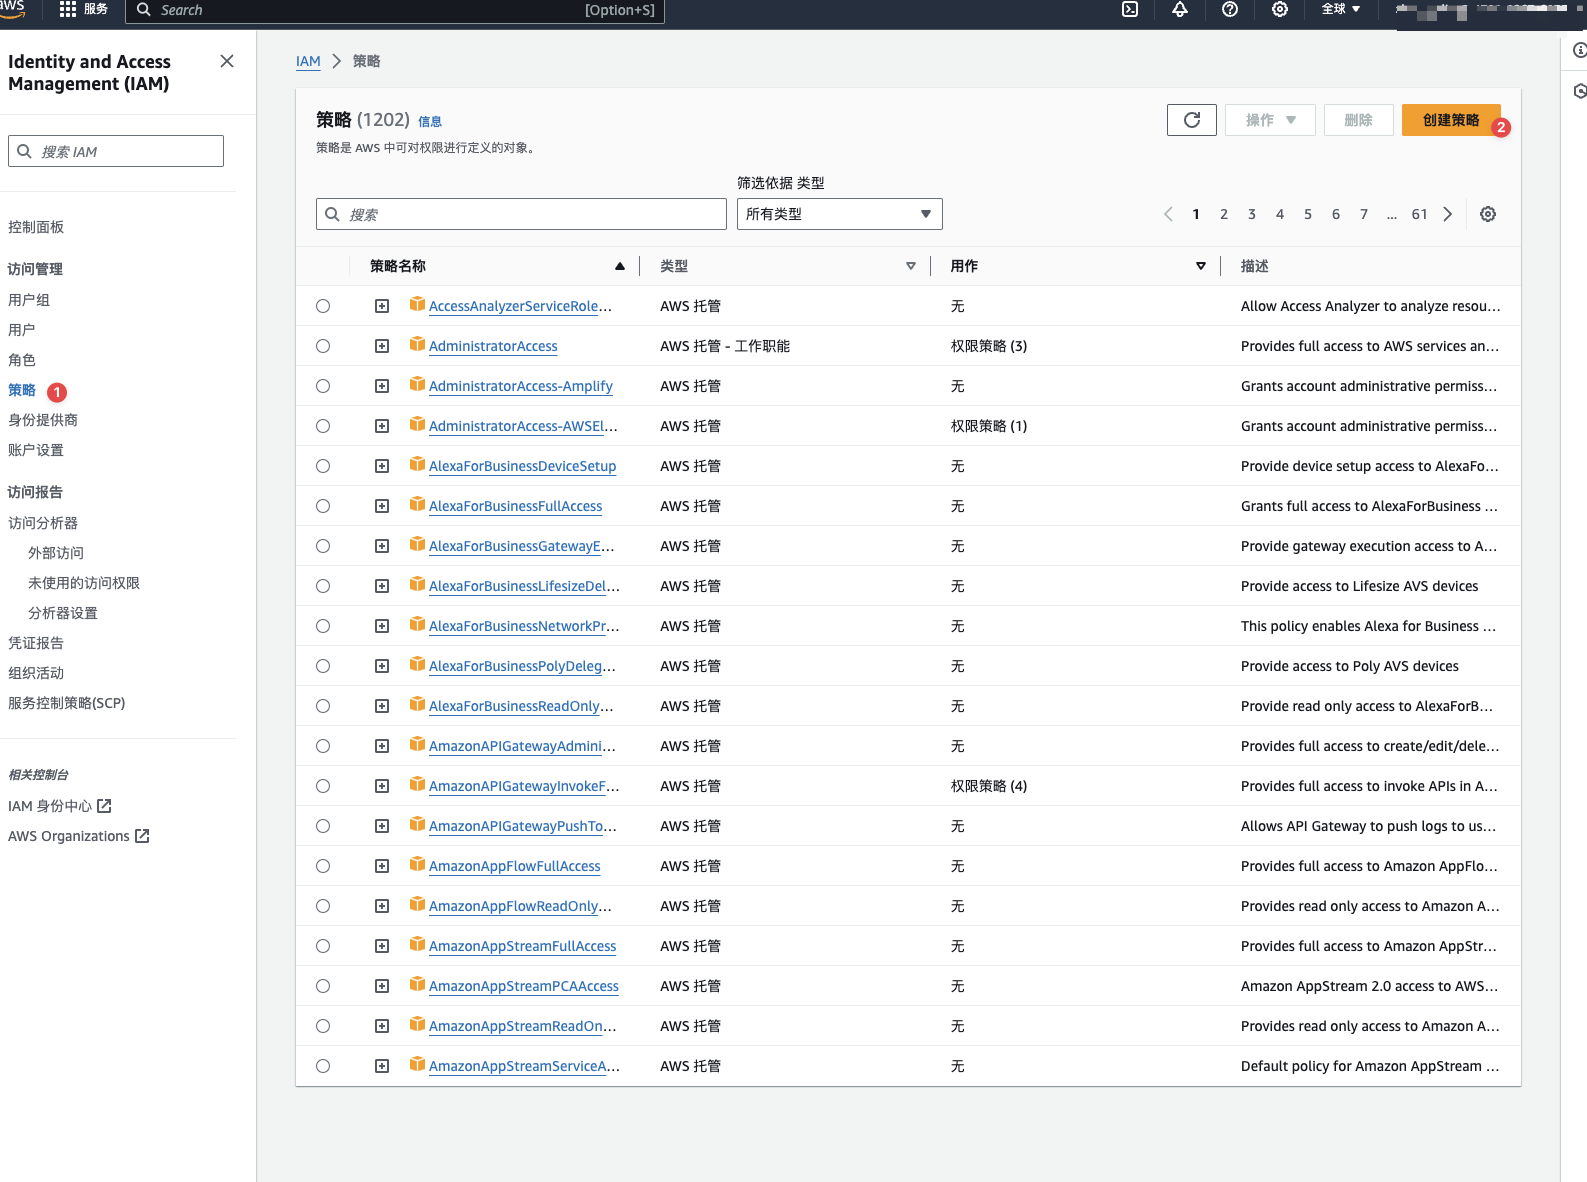
Task: Open the 所有类型 type filter dropdown
Action: click(839, 214)
